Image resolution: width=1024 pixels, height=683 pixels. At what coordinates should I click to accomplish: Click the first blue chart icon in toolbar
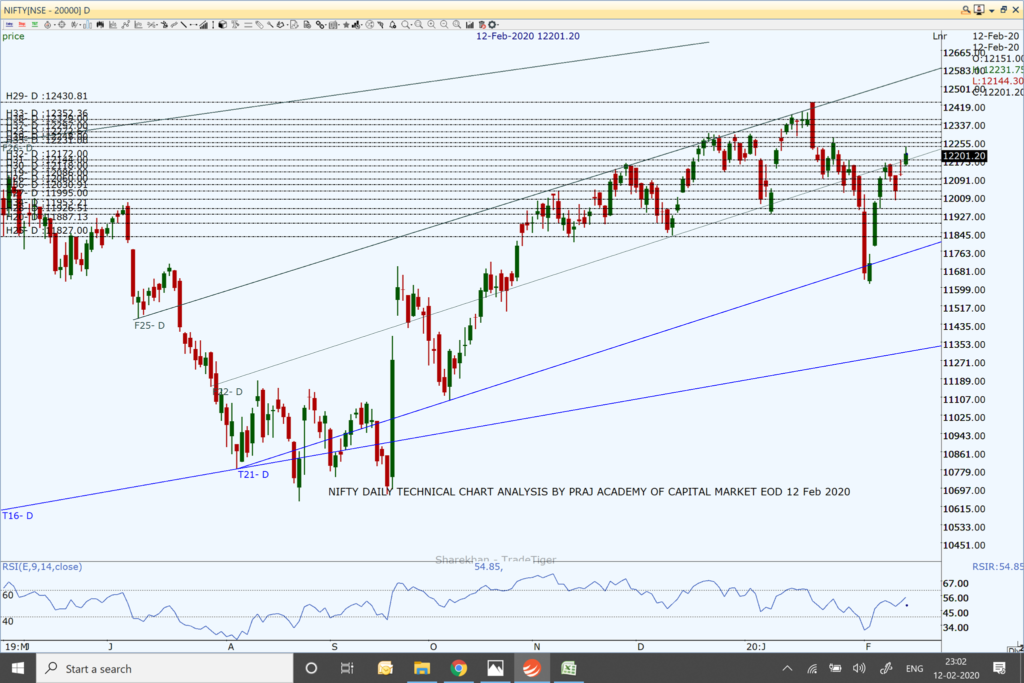pyautogui.click(x=10, y=25)
